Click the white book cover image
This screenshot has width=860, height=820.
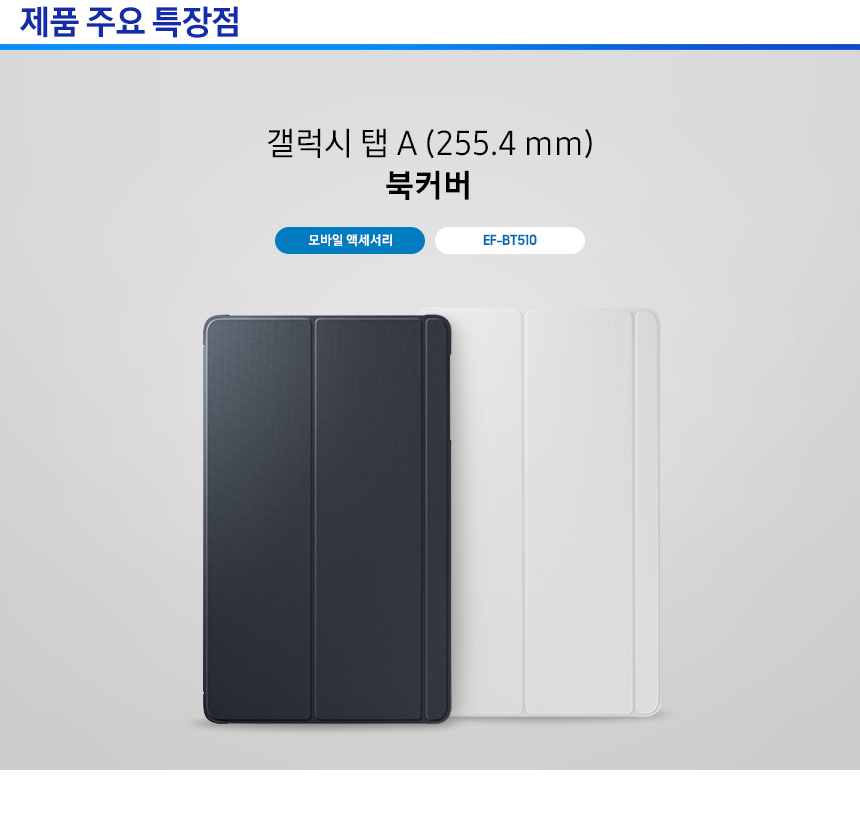tap(556, 512)
